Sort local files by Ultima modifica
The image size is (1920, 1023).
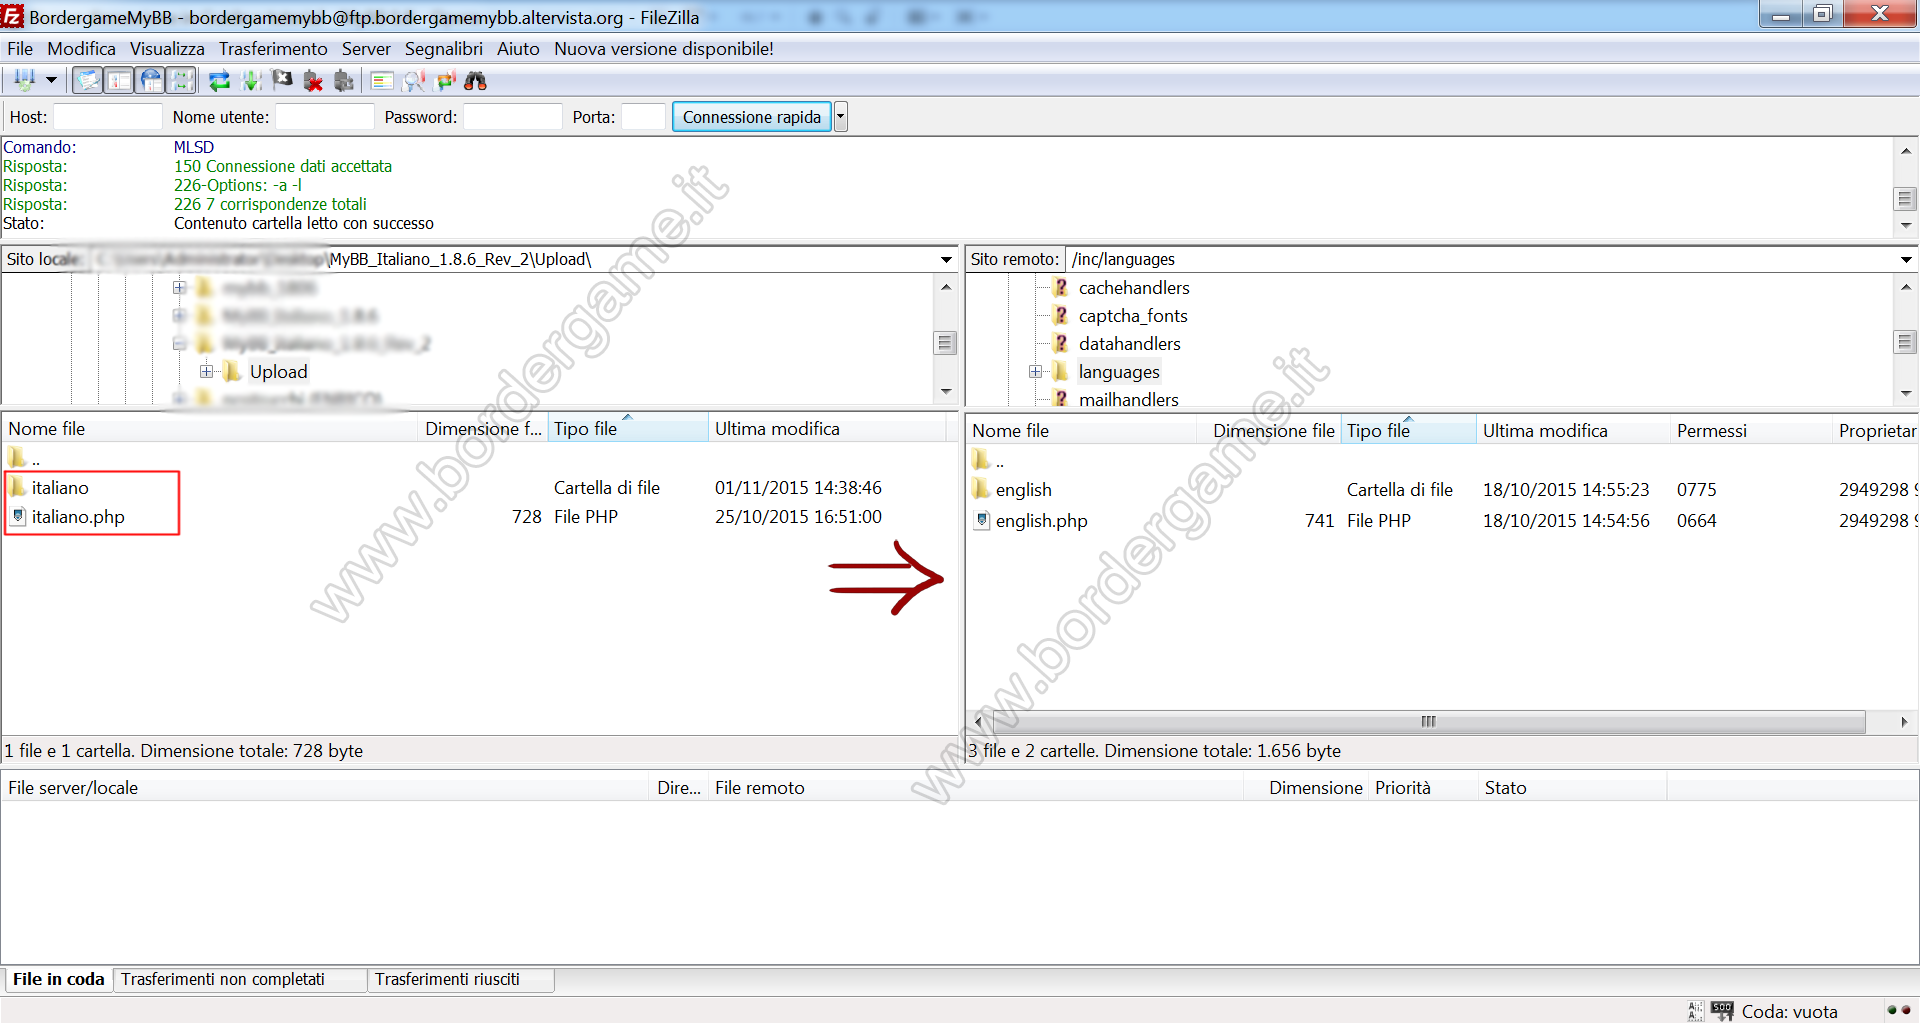(x=827, y=429)
